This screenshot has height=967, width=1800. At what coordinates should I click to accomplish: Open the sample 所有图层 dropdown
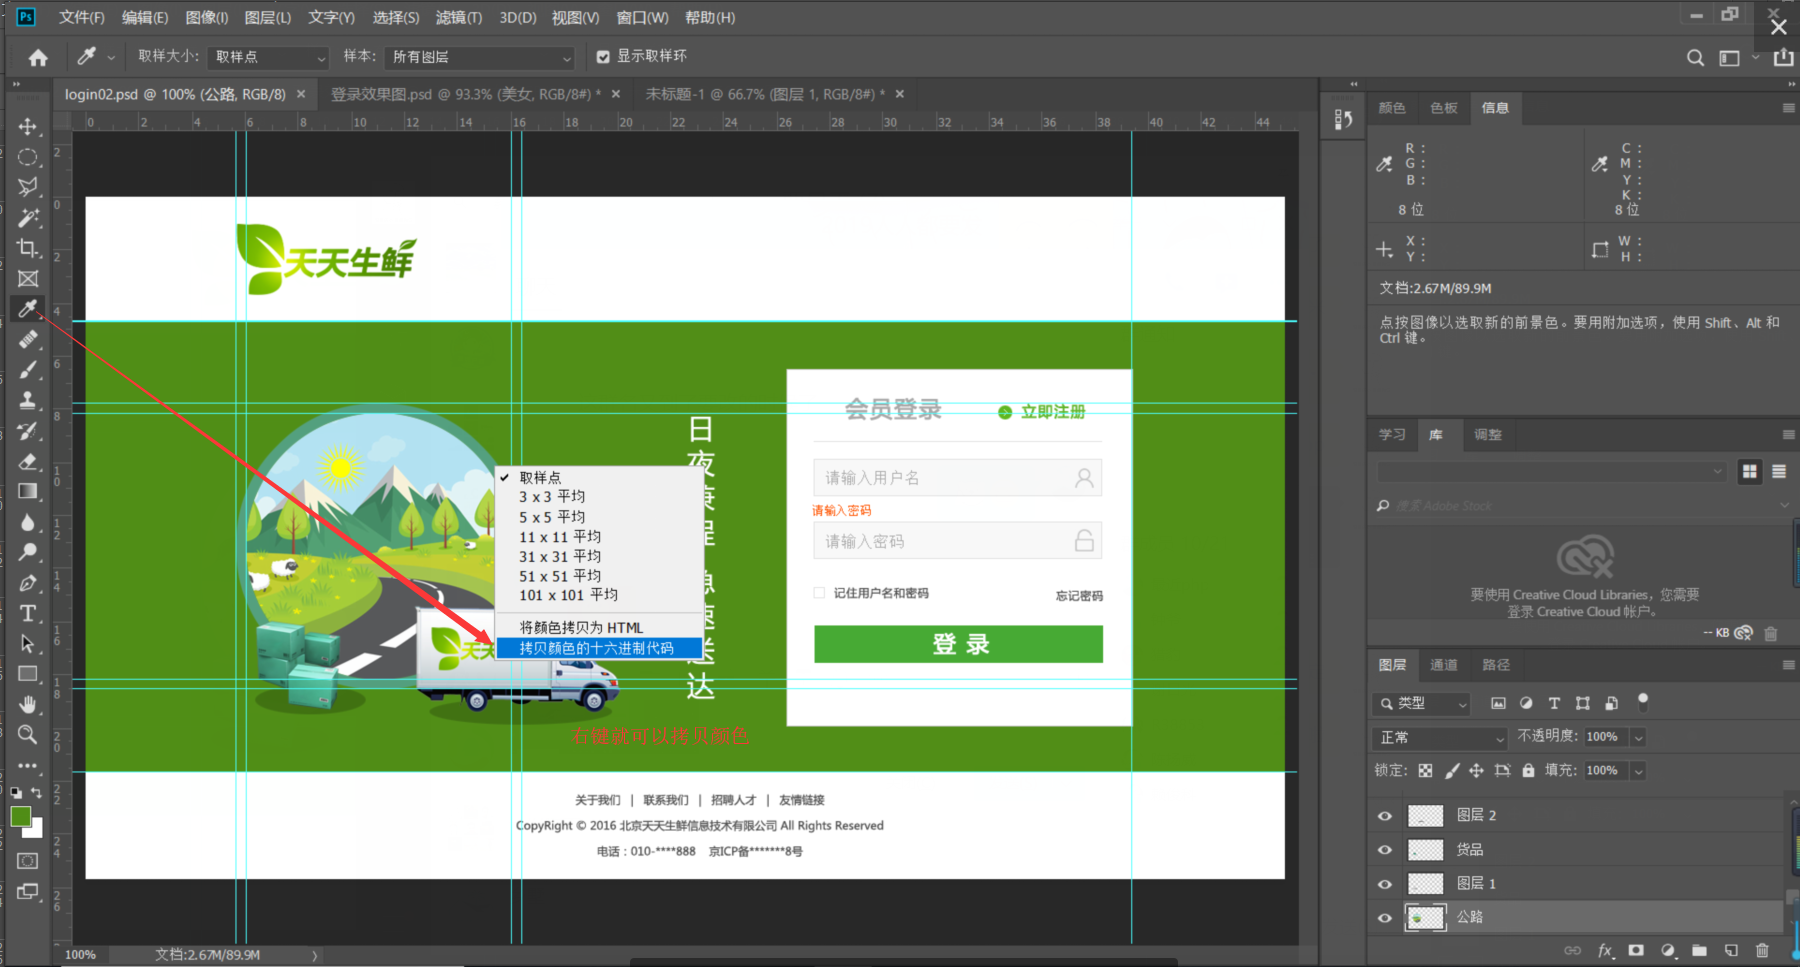(479, 57)
